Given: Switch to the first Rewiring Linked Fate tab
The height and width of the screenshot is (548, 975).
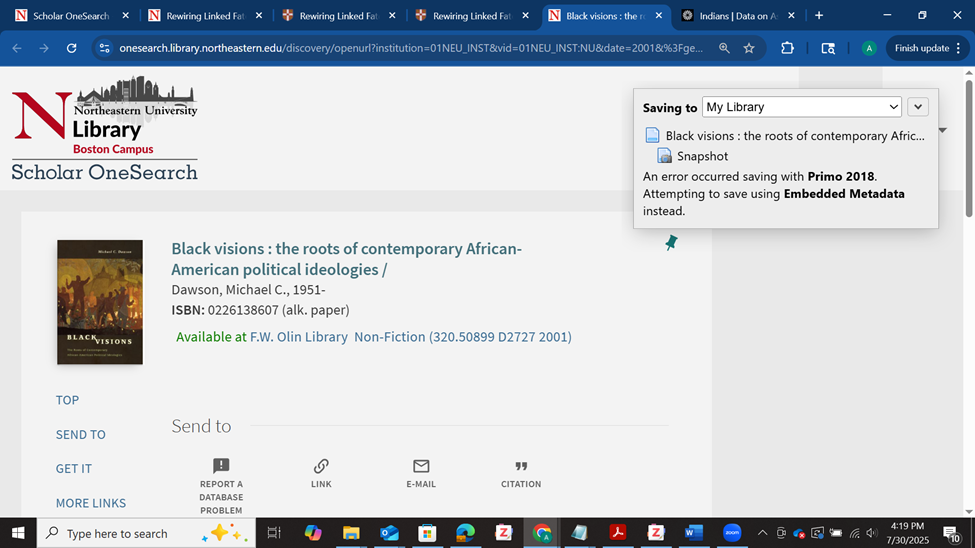Looking at the screenshot, I should (205, 16).
